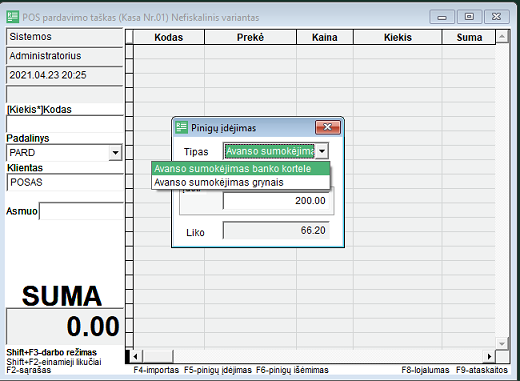Click the vertical scrollbar up arrow
The width and height of the screenshot is (520, 381).
[x=502, y=36]
